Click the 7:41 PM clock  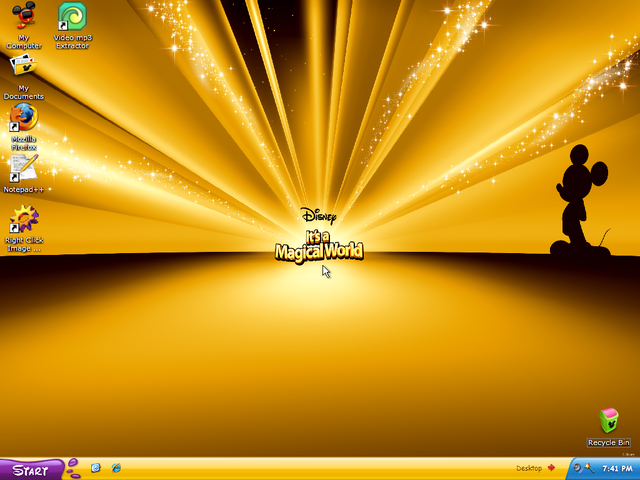click(x=617, y=469)
